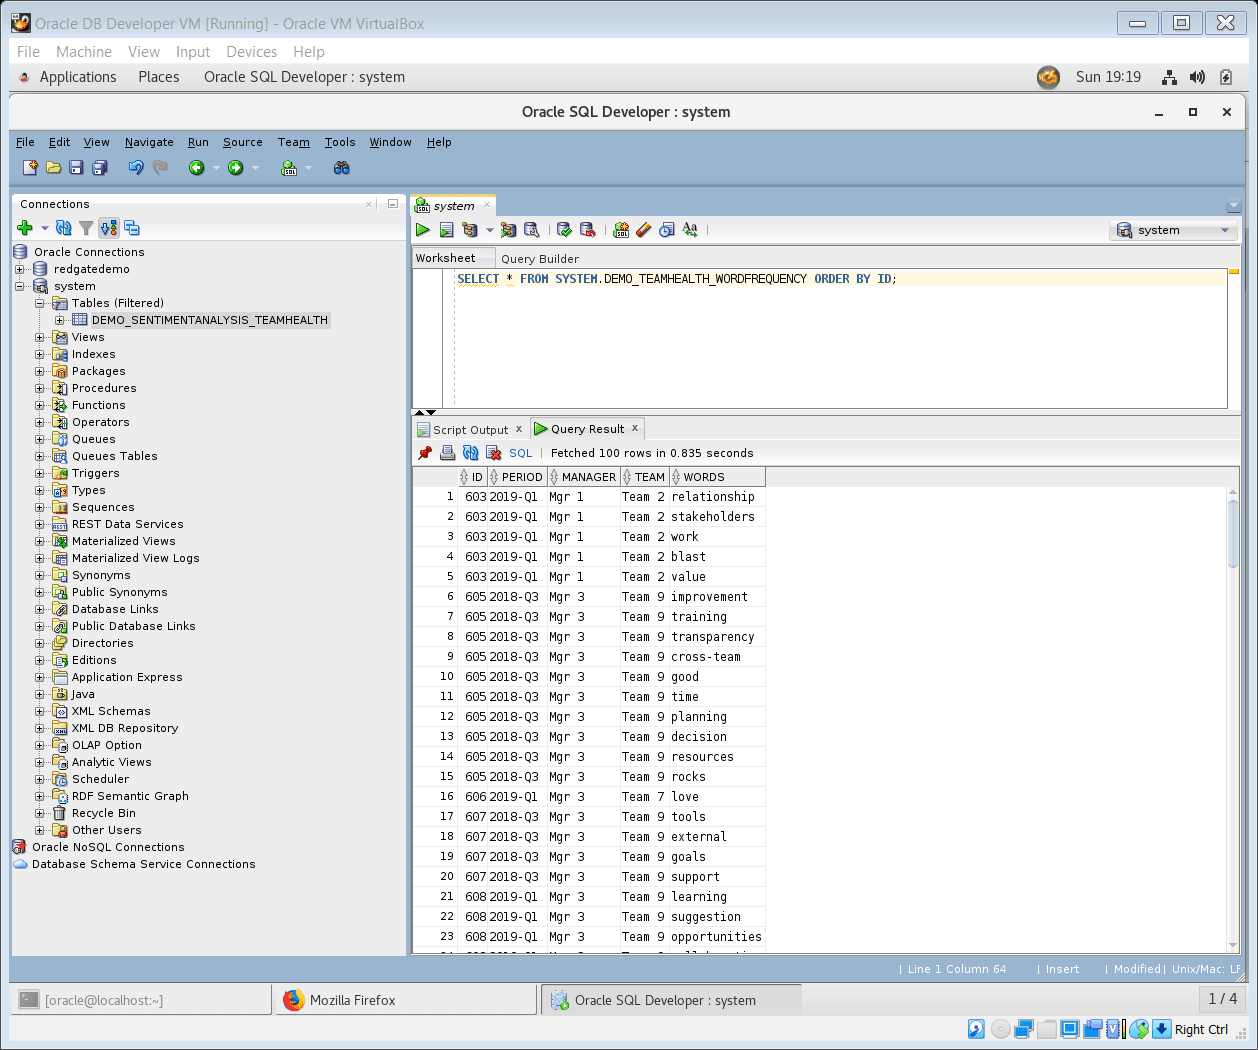Toggle the Collapse All icon in Connections

tap(131, 228)
